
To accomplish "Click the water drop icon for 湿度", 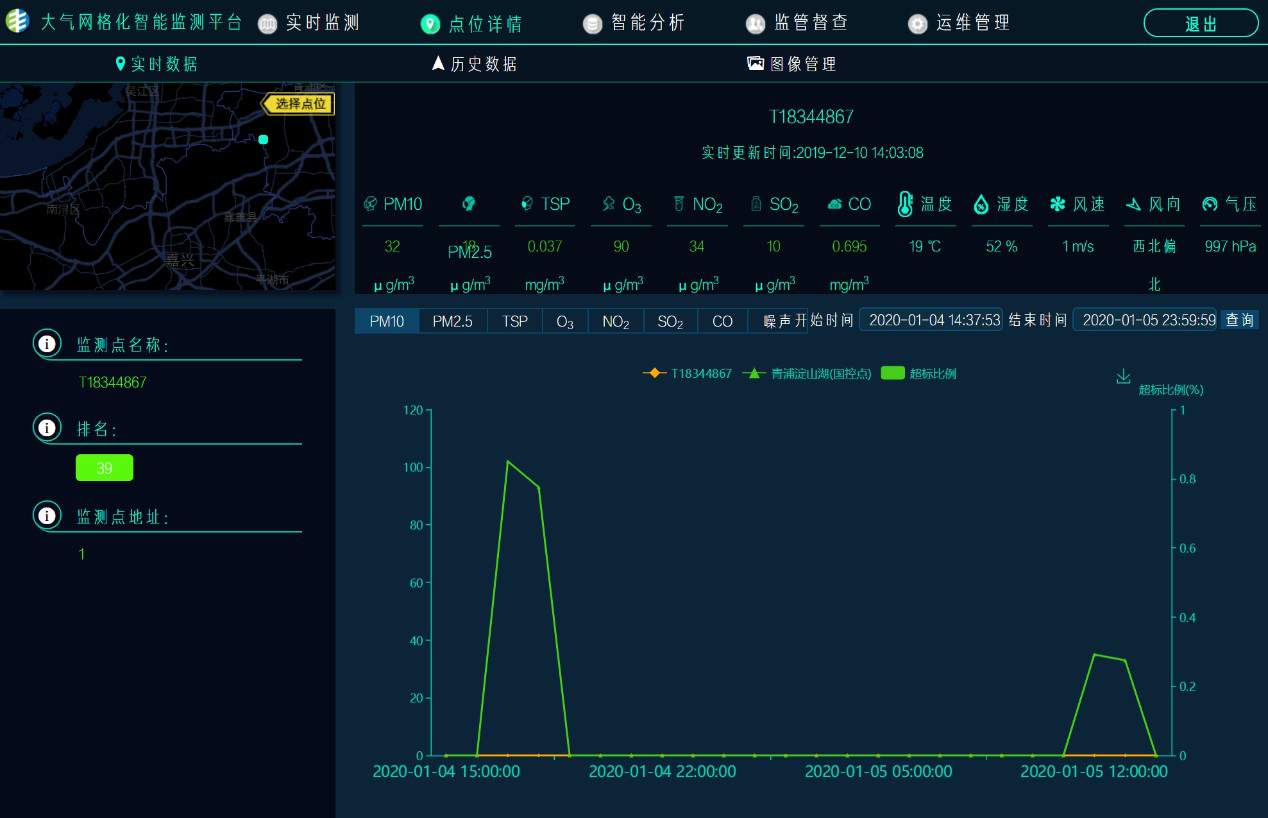I will [x=981, y=204].
